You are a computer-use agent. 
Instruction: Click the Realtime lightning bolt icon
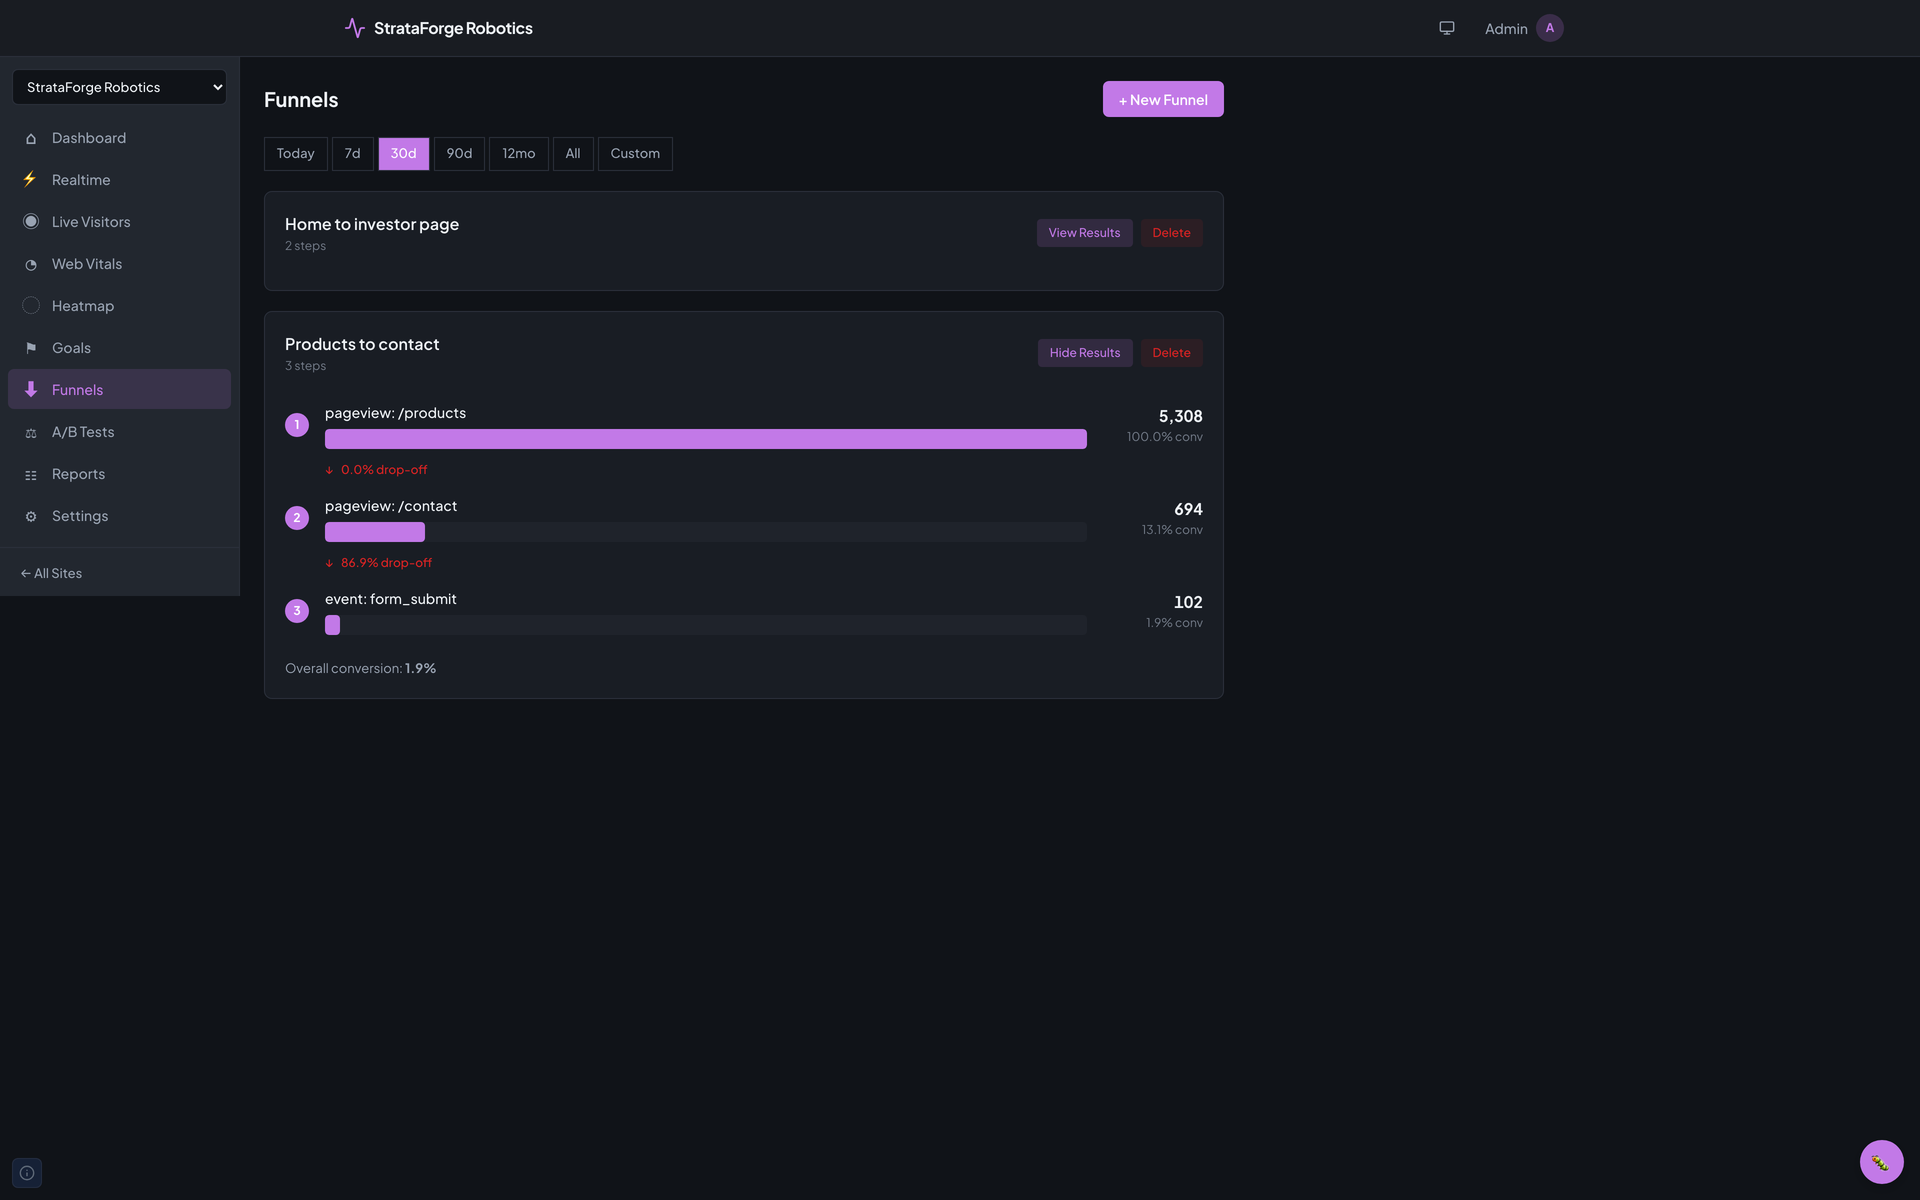point(31,180)
